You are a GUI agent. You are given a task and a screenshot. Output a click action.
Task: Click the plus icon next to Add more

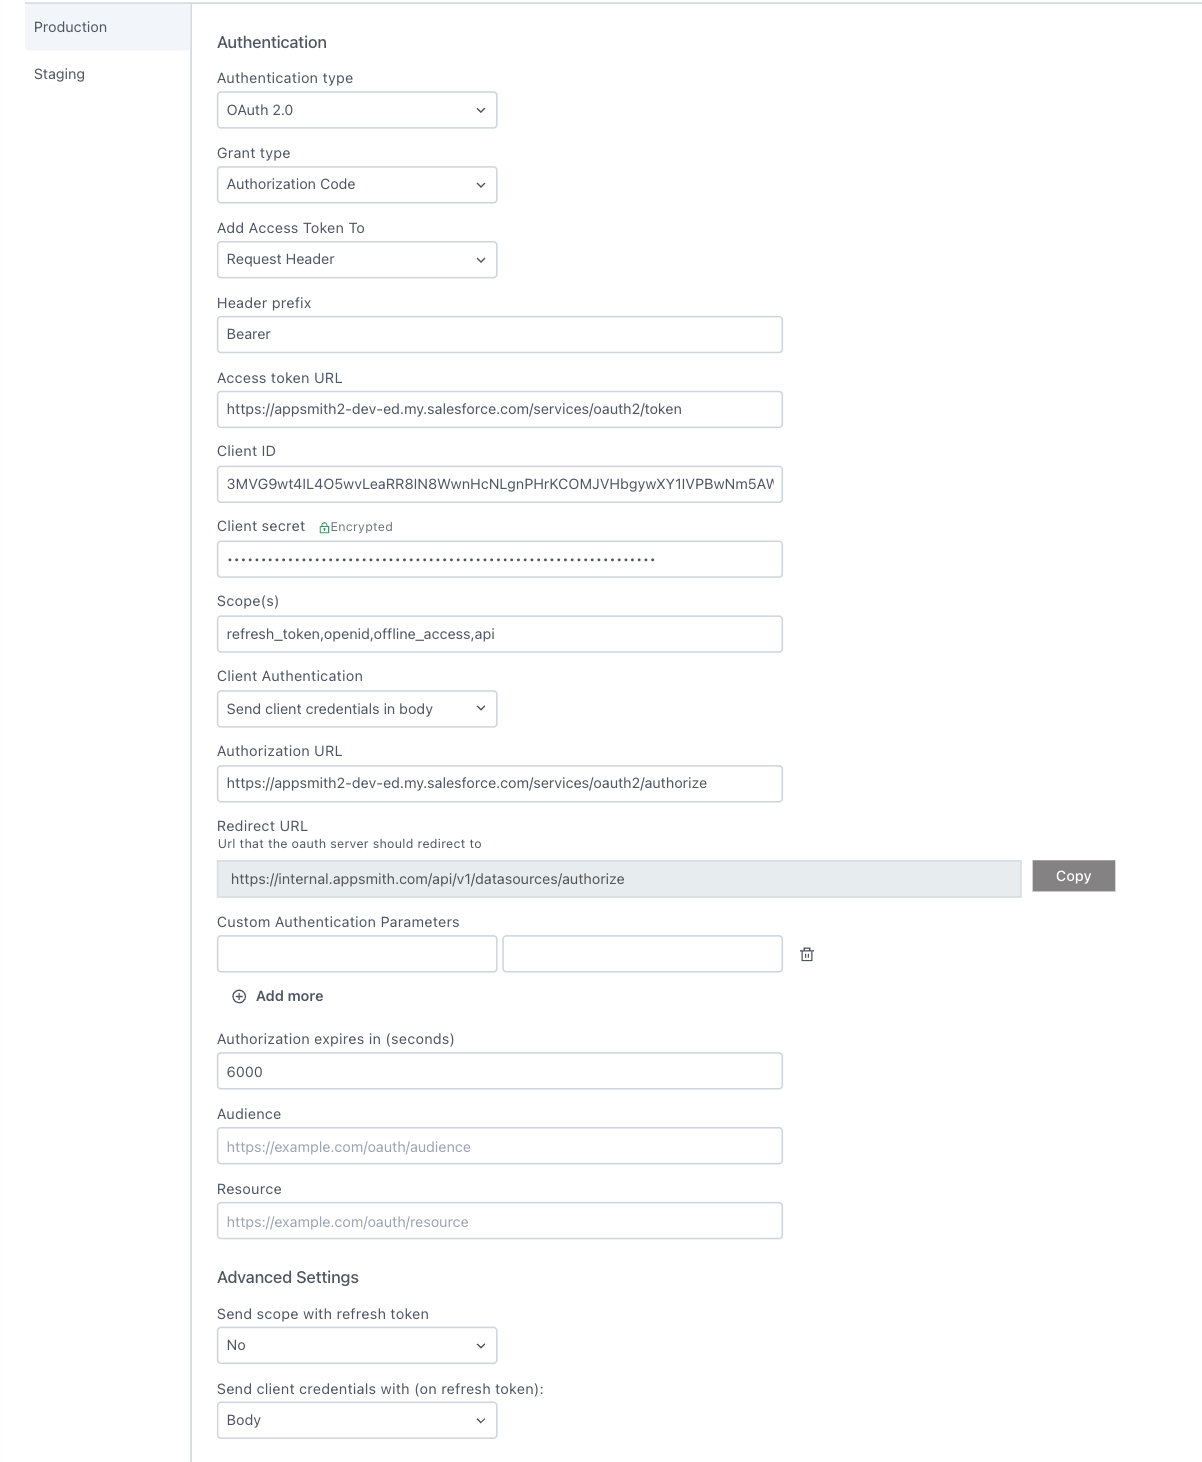point(239,996)
